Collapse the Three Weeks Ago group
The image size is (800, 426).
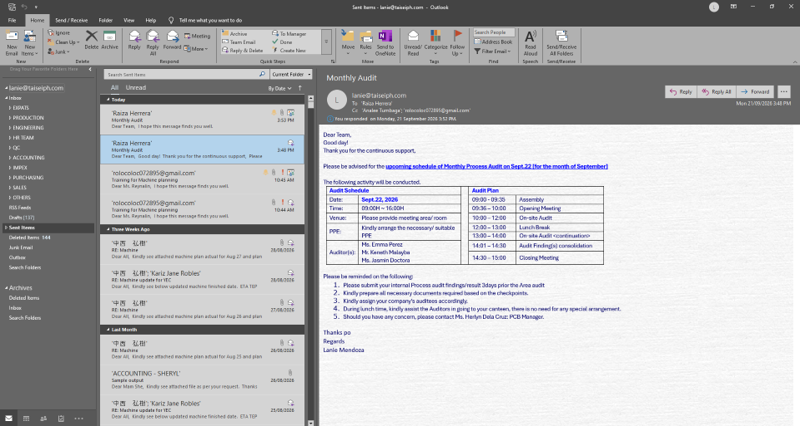pyautogui.click(x=108, y=230)
